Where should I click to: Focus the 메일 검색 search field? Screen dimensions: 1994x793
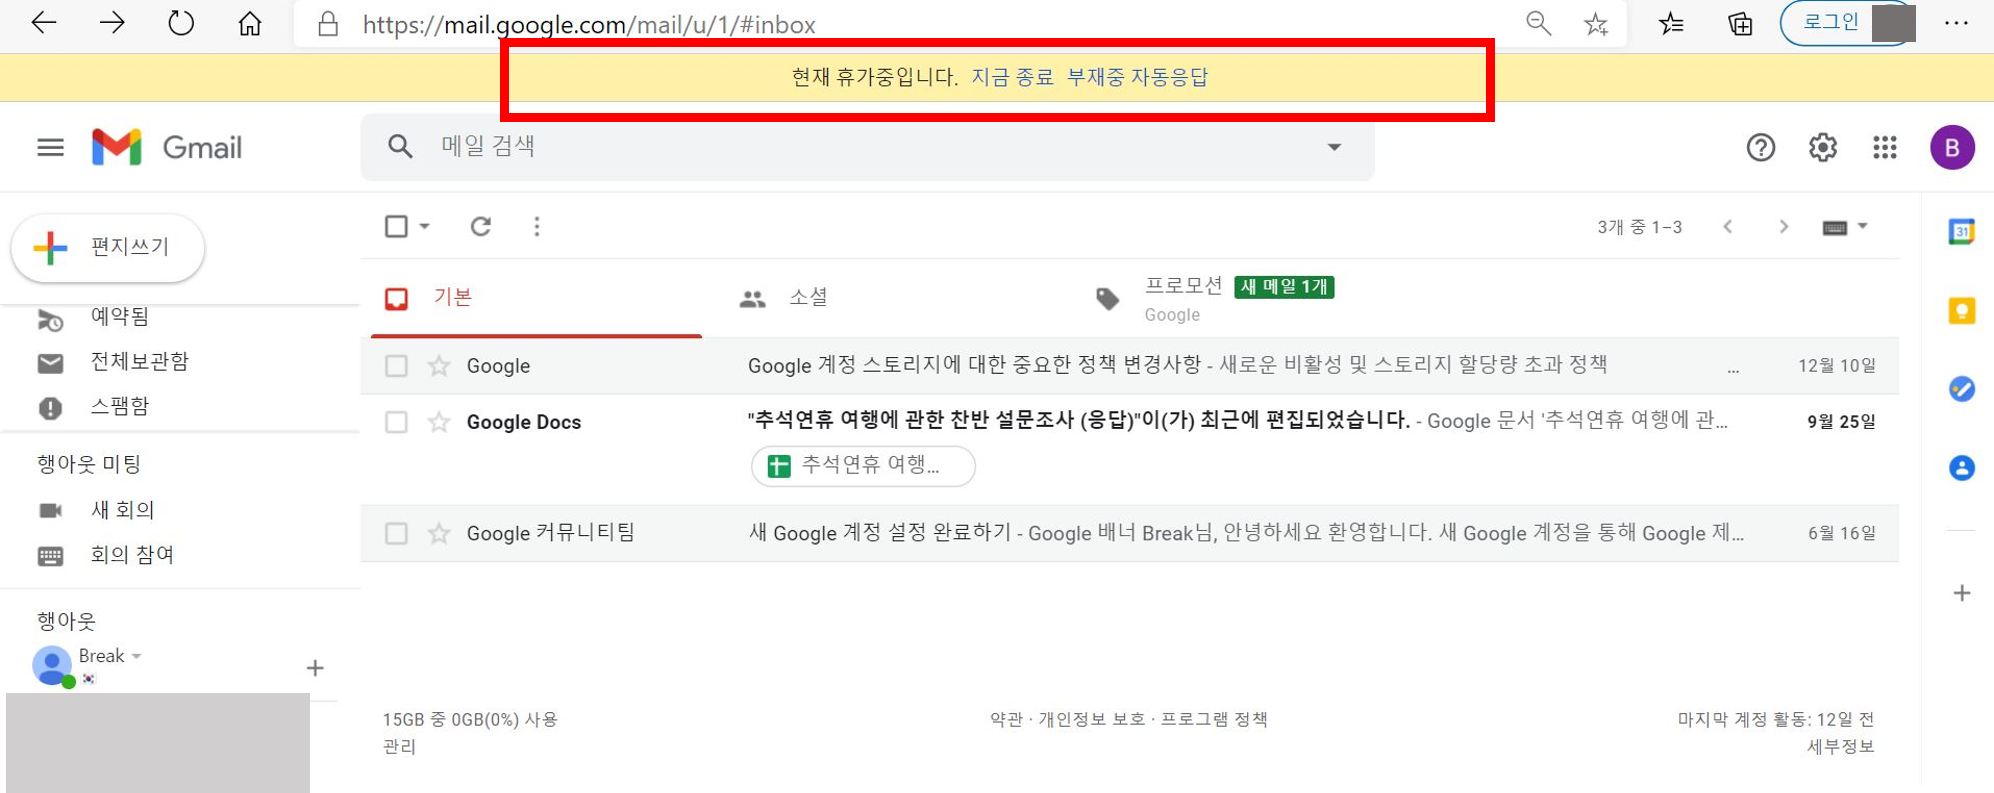coord(870,146)
